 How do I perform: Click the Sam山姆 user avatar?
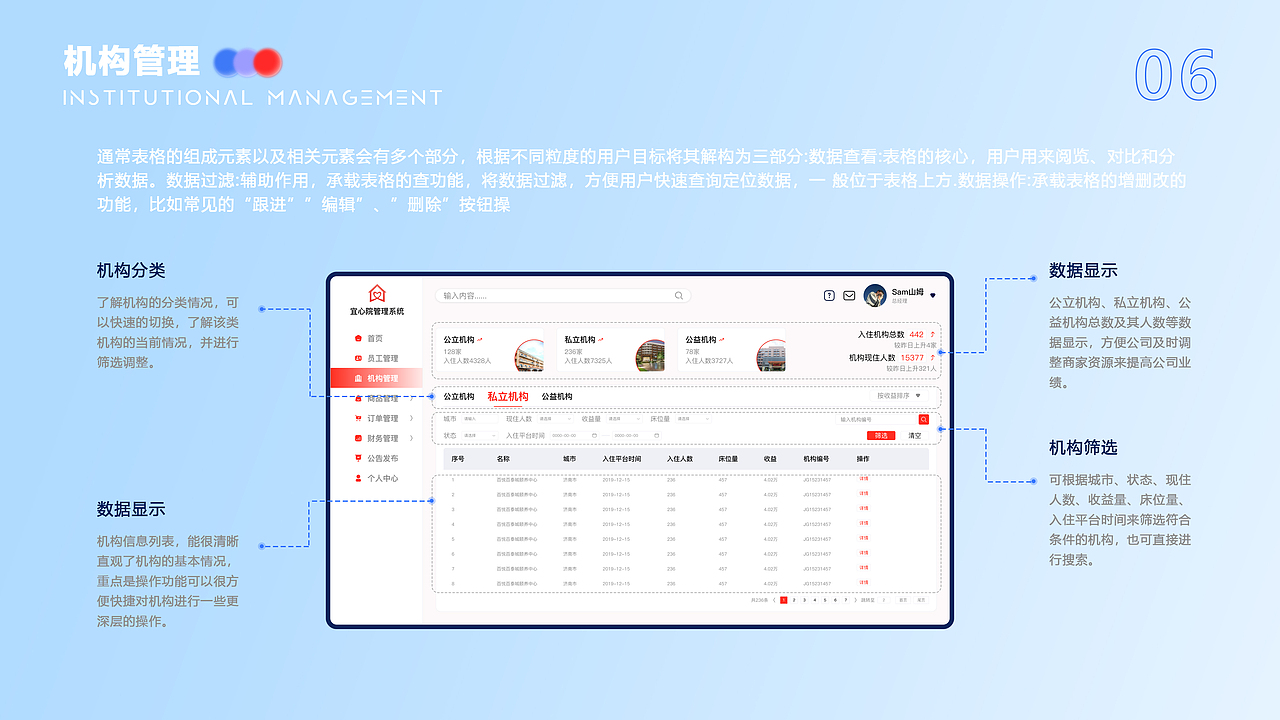click(875, 295)
